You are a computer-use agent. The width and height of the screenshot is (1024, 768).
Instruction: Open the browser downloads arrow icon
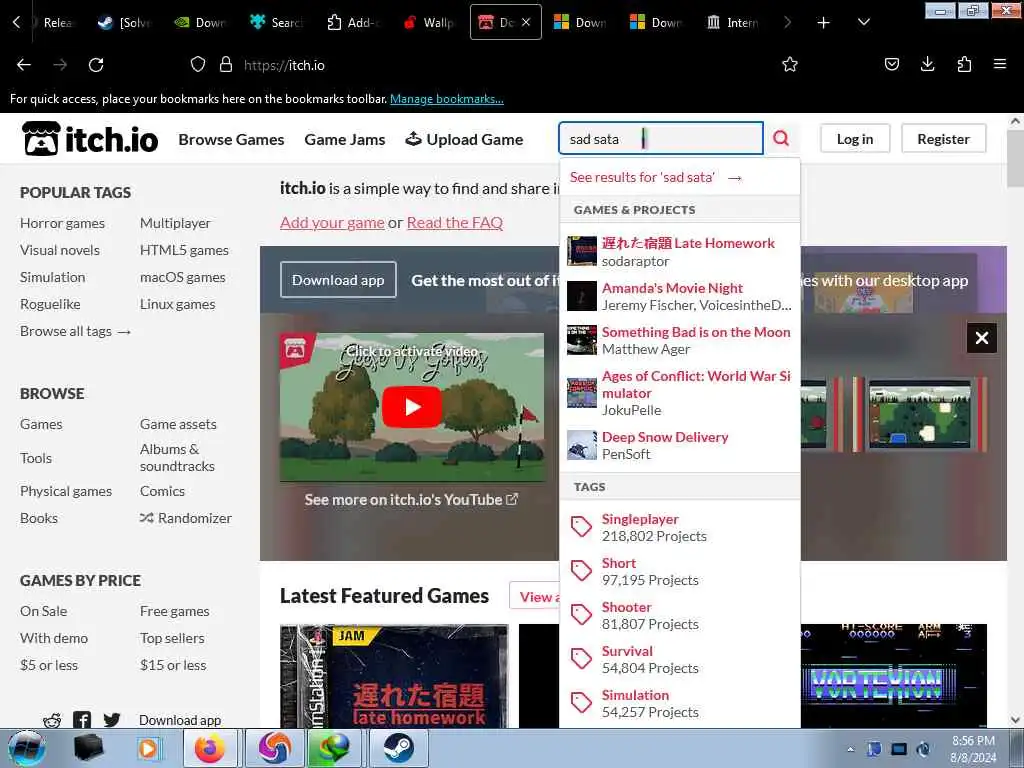[927, 64]
